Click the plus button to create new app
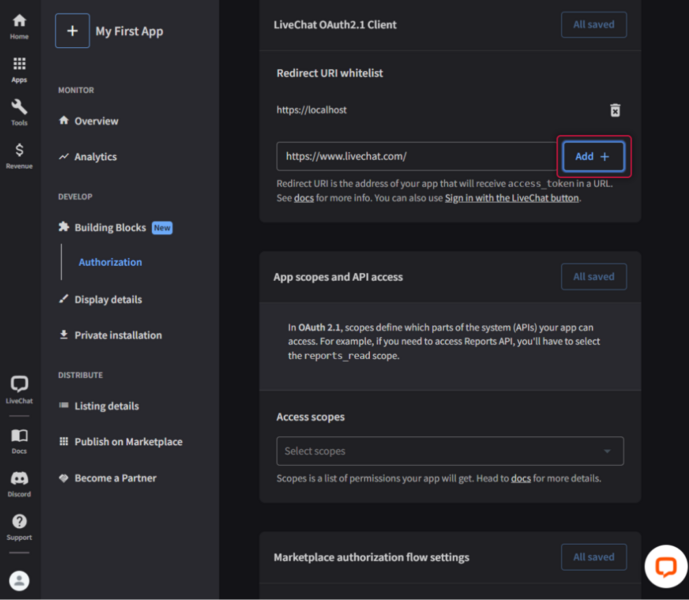Viewport: 689px width, 600px height. 72,31
